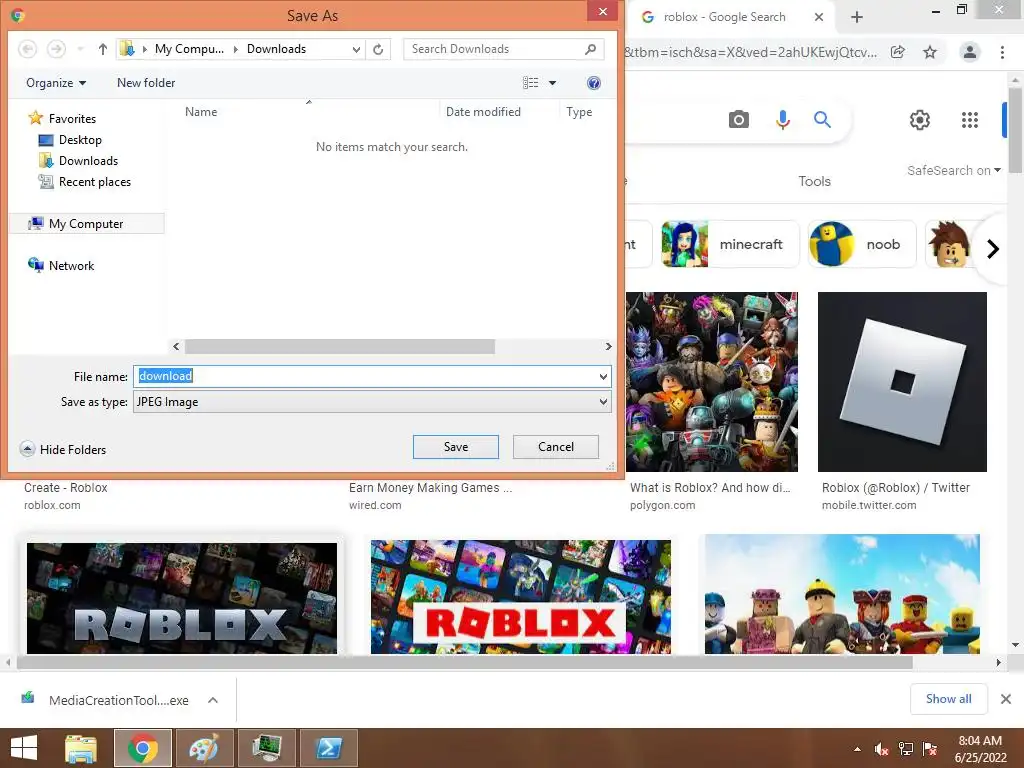1024x768 pixels.
Task: Refresh the Downloads folder listing
Action: (x=378, y=49)
